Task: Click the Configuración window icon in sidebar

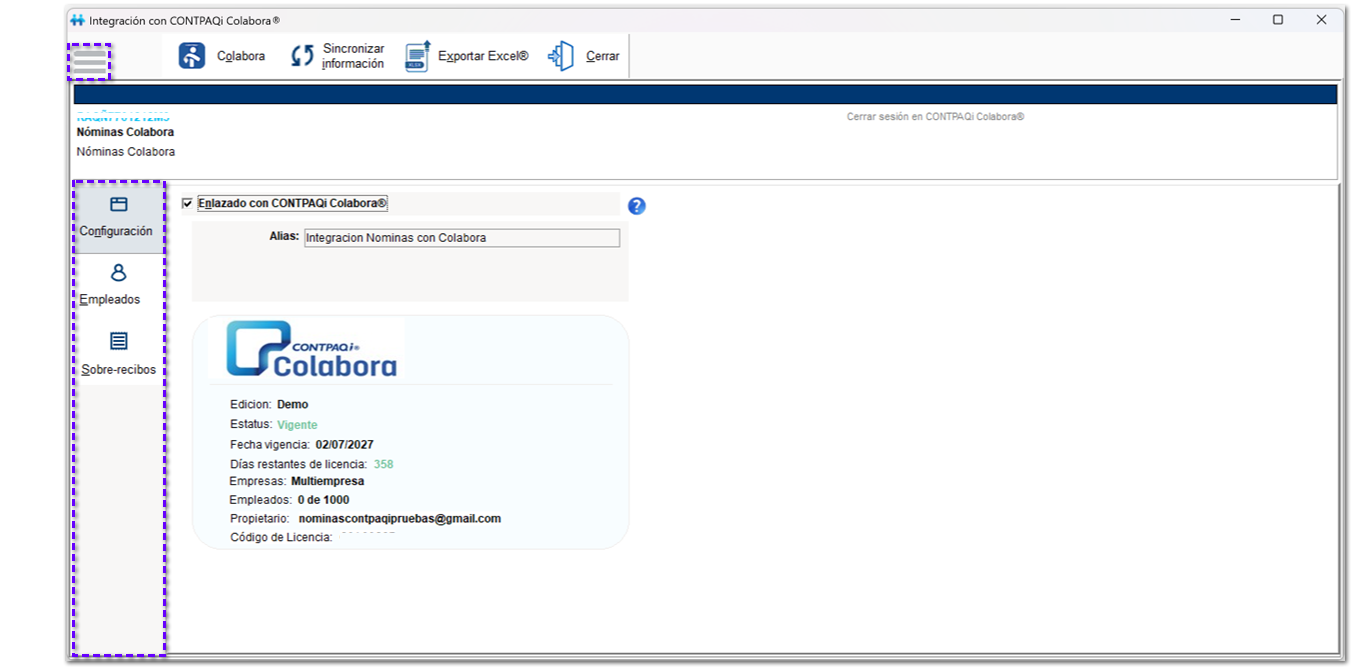Action: pos(118,204)
